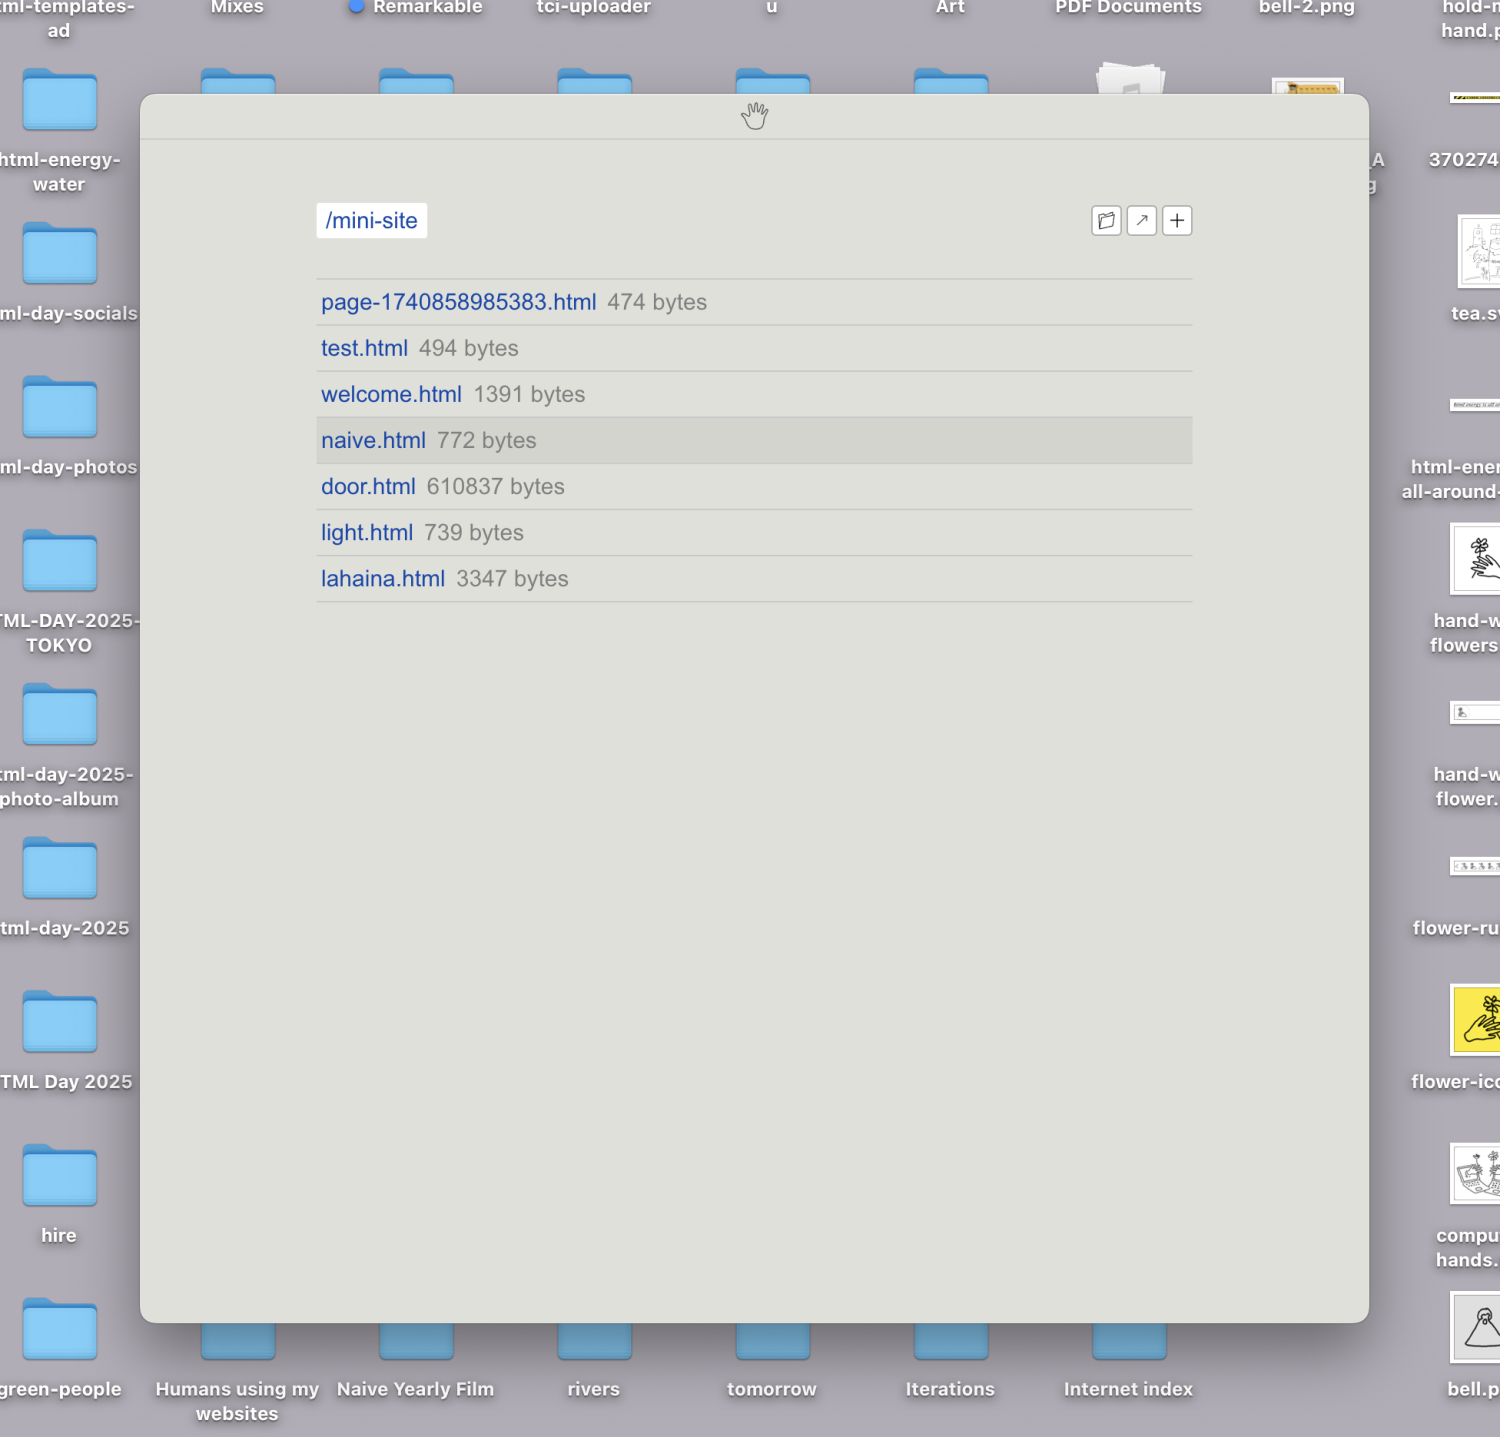Open welcome.html from the file list
This screenshot has height=1437, width=1500.
[x=391, y=394]
